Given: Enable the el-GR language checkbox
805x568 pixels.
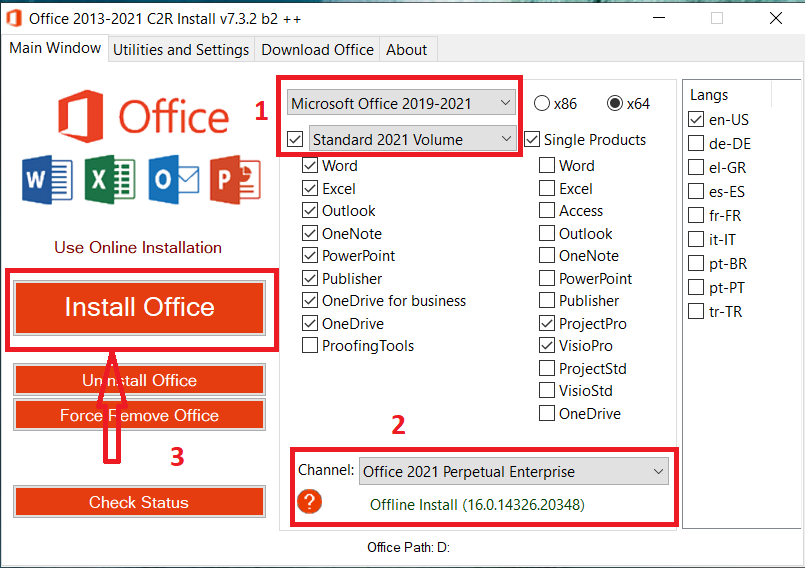Looking at the screenshot, I should 696,167.
